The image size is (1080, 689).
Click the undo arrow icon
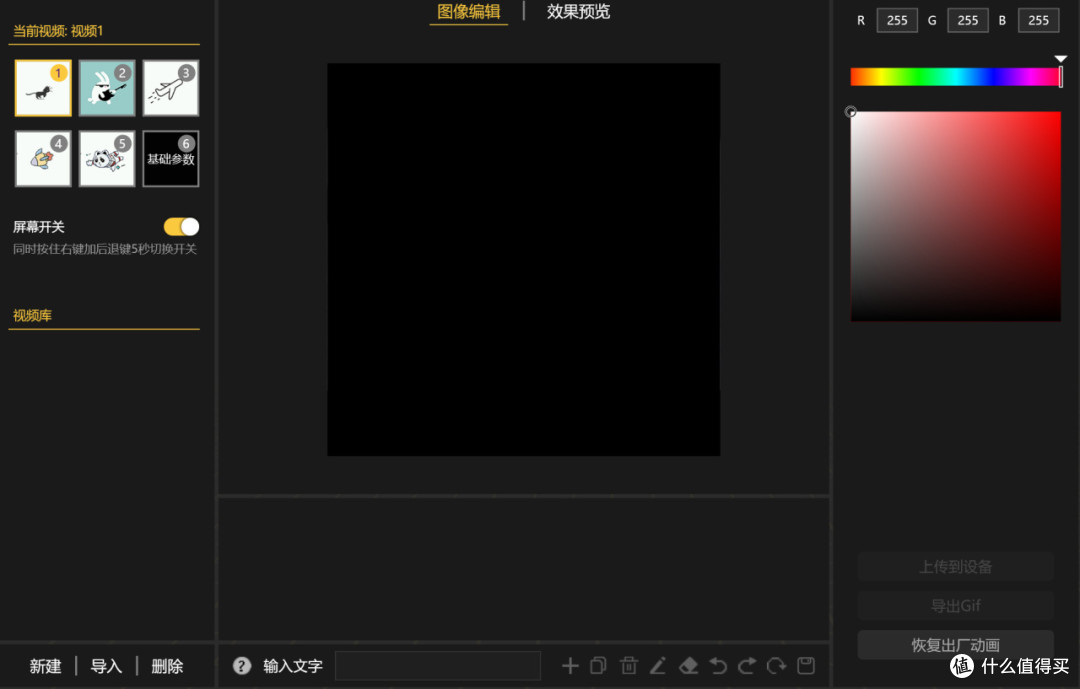718,666
